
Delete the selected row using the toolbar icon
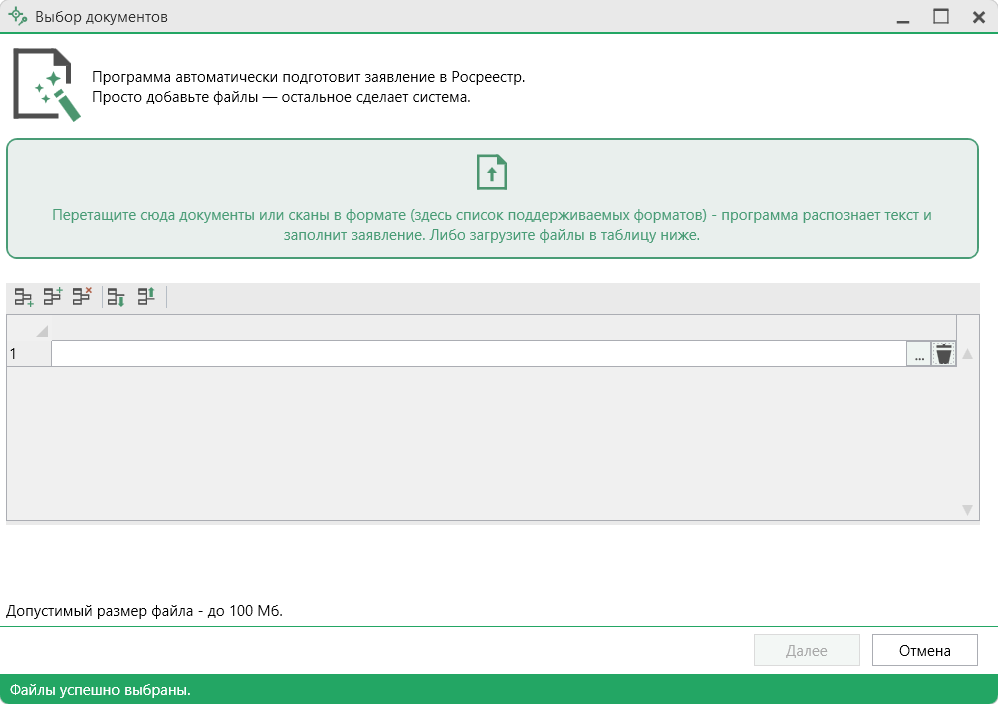82,297
